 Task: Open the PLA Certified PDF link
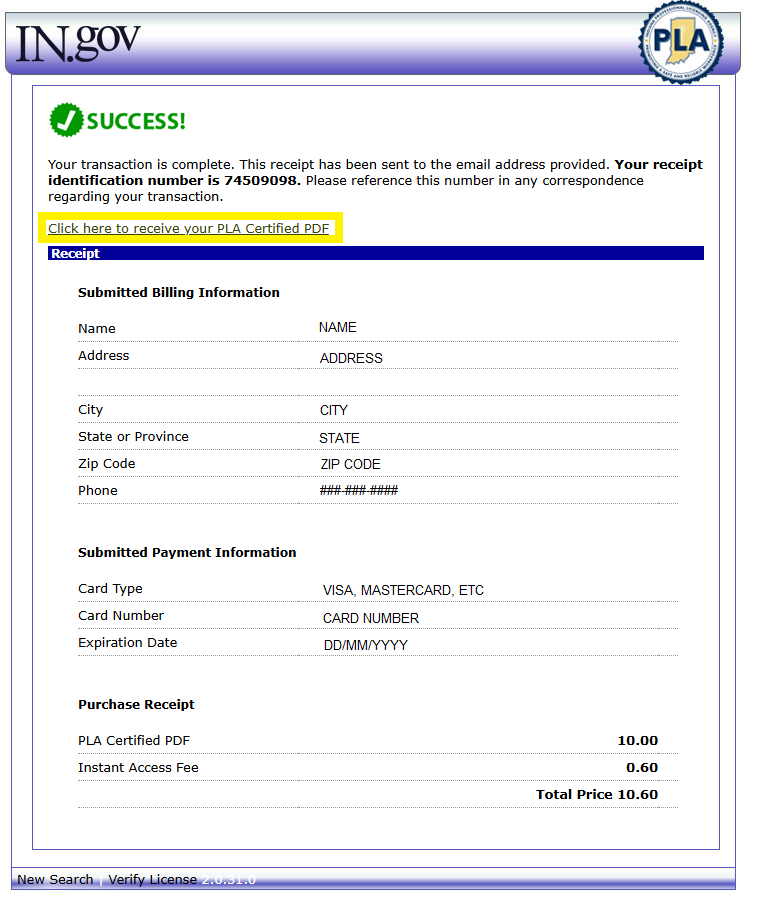pos(188,229)
